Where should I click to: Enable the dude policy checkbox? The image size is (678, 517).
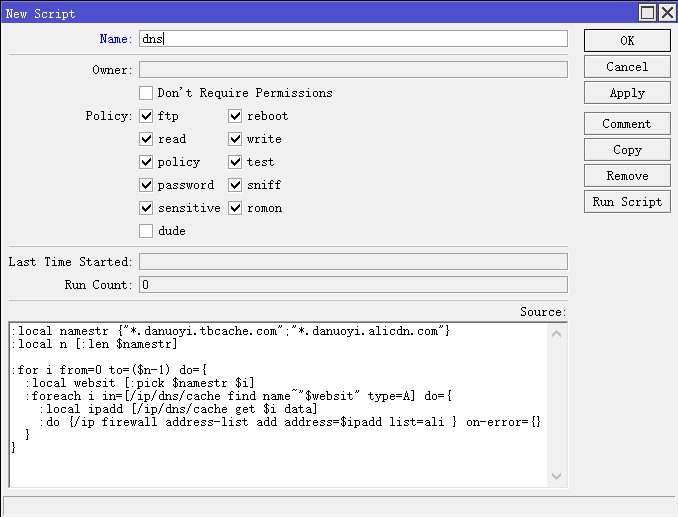click(147, 231)
